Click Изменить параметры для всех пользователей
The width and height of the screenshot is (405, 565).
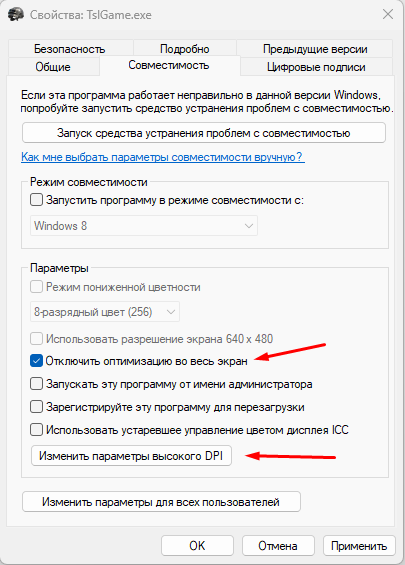coord(161,502)
